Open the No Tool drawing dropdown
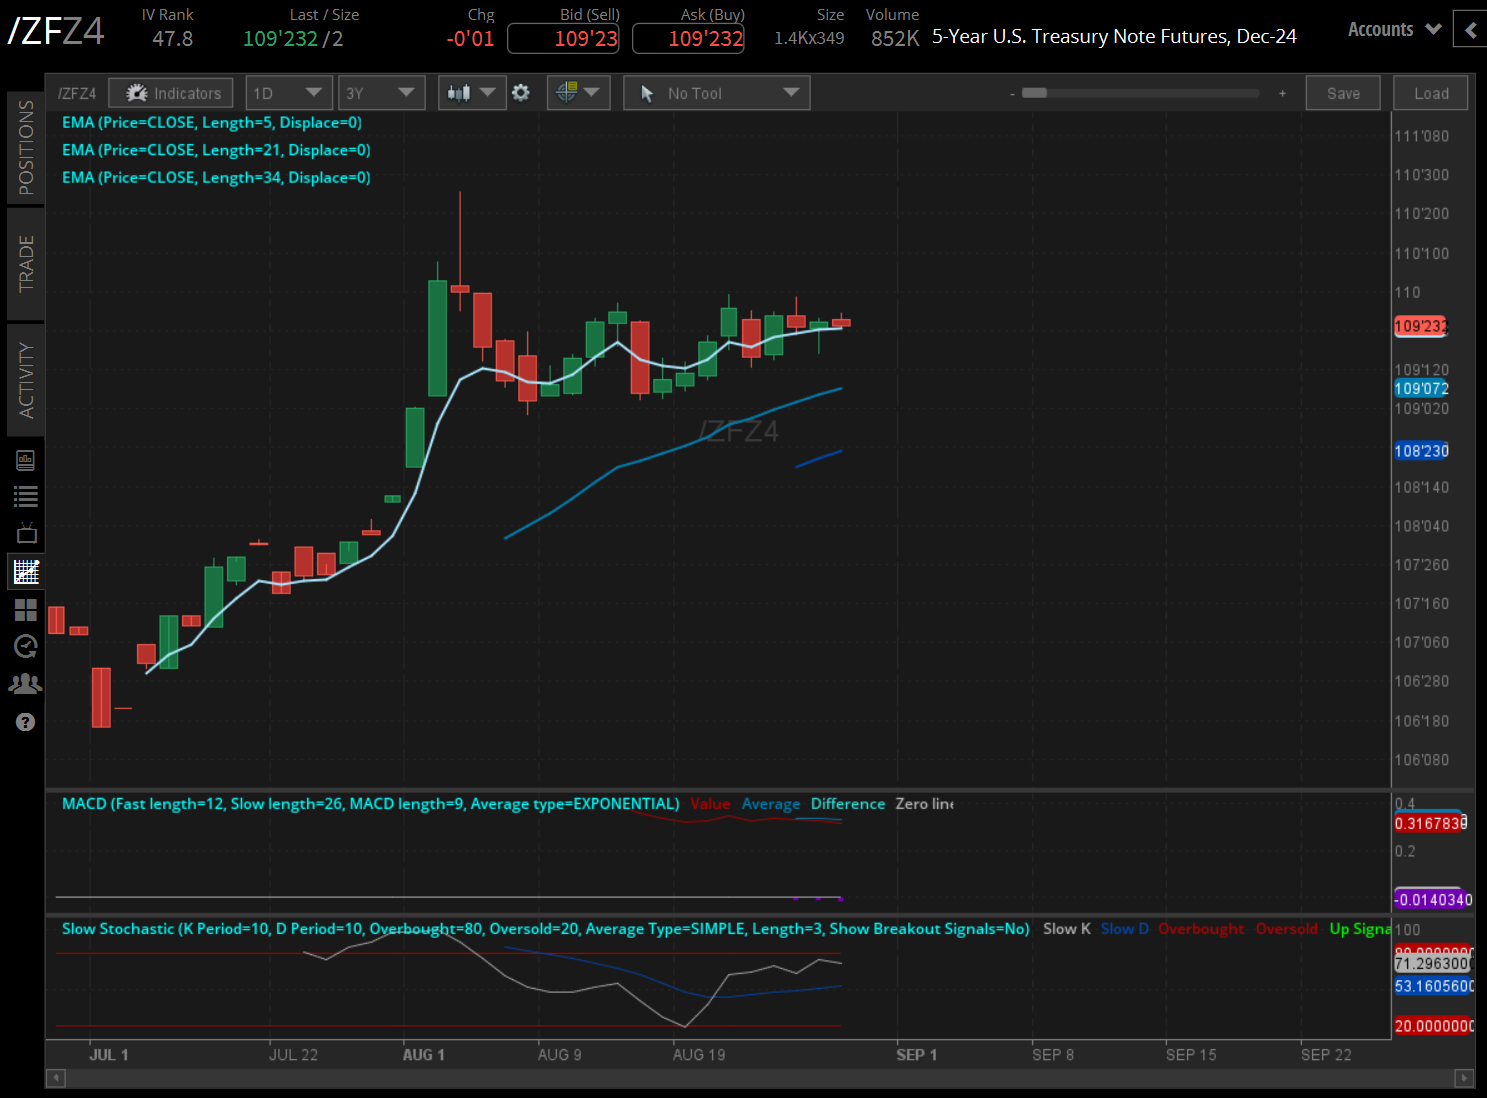1487x1098 pixels. 717,93
